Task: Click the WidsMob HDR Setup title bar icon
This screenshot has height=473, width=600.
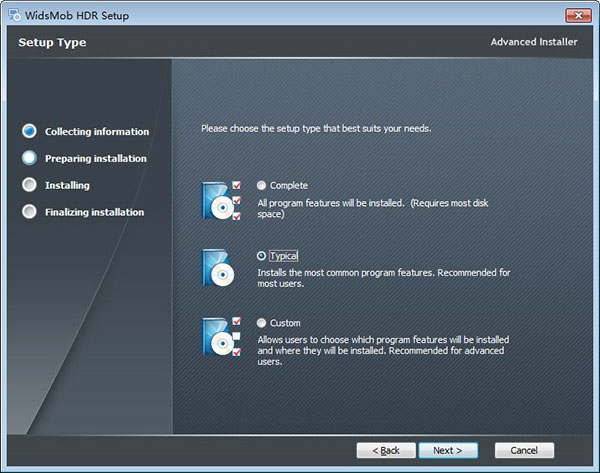Action: coord(15,15)
